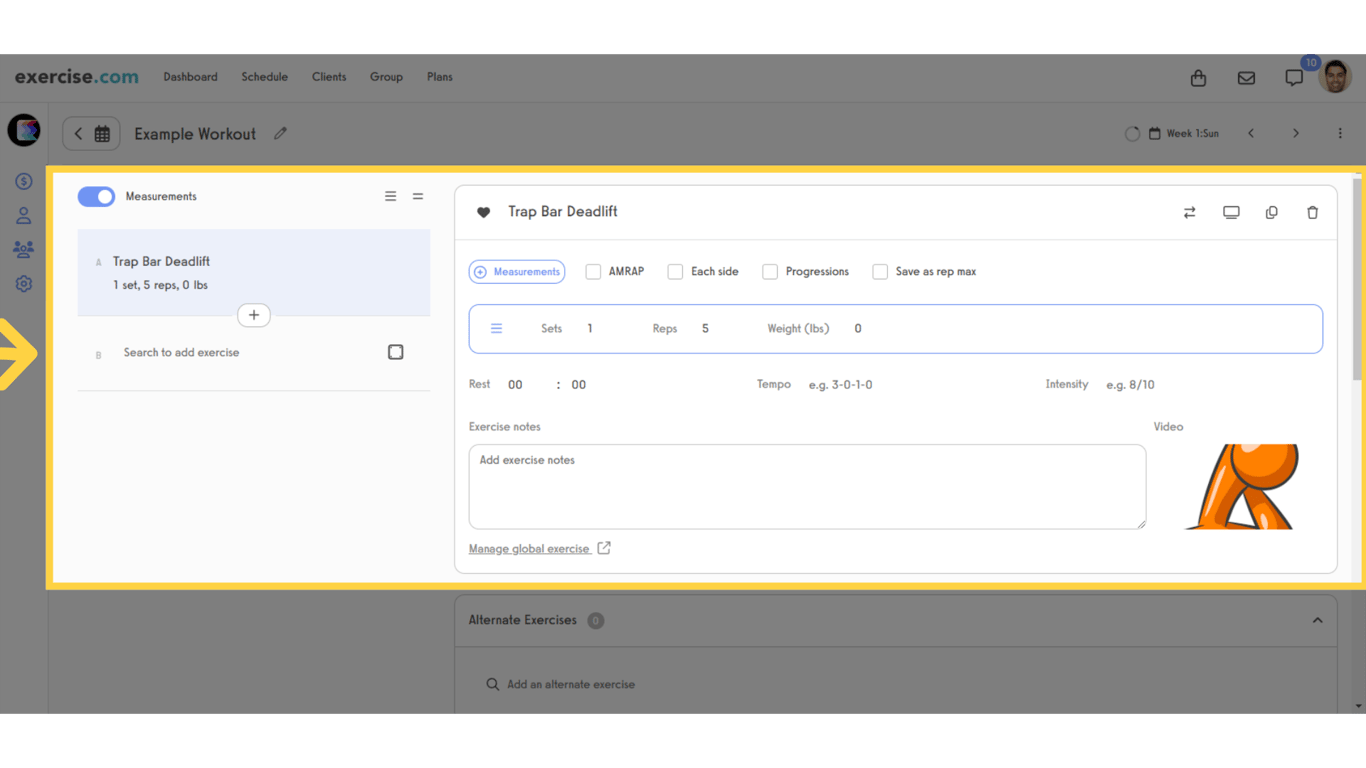Open the shopping bag icon in the header
1366x768 pixels.
pos(1198,78)
